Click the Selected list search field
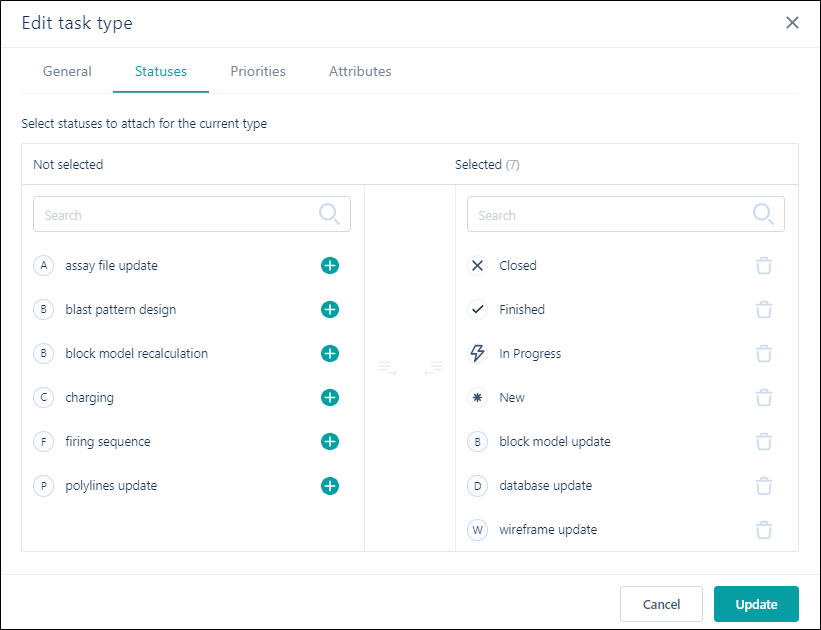This screenshot has height=630, width=821. (626, 214)
